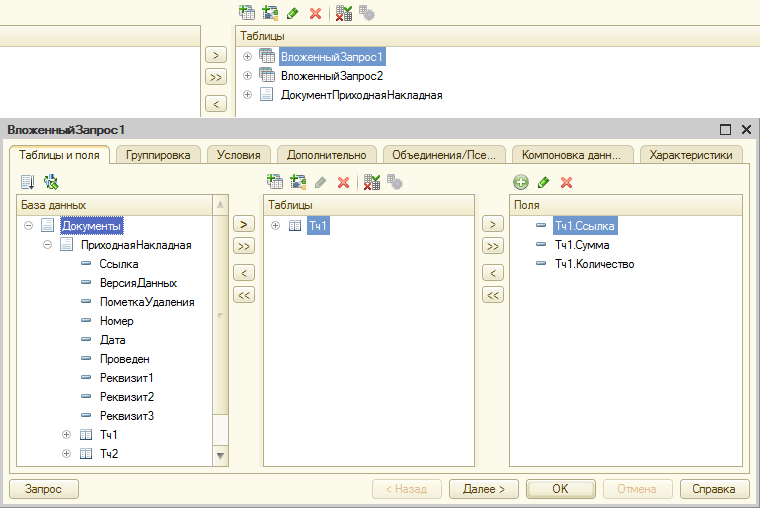Expand the ВложенныйЗапрос2 tree node
The image size is (760, 508).
click(x=248, y=76)
